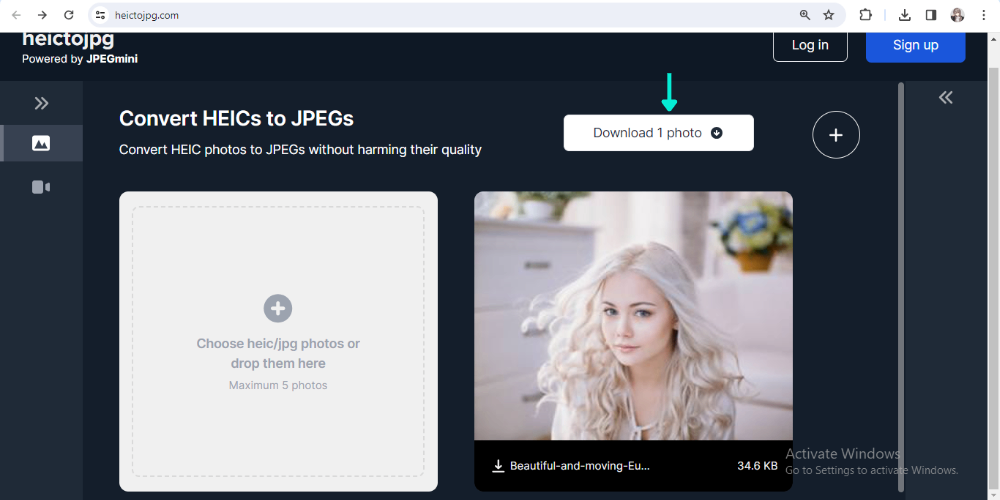This screenshot has height=500, width=1000.
Task: Collapse the right panel with double chevron
Action: pyautogui.click(x=945, y=97)
